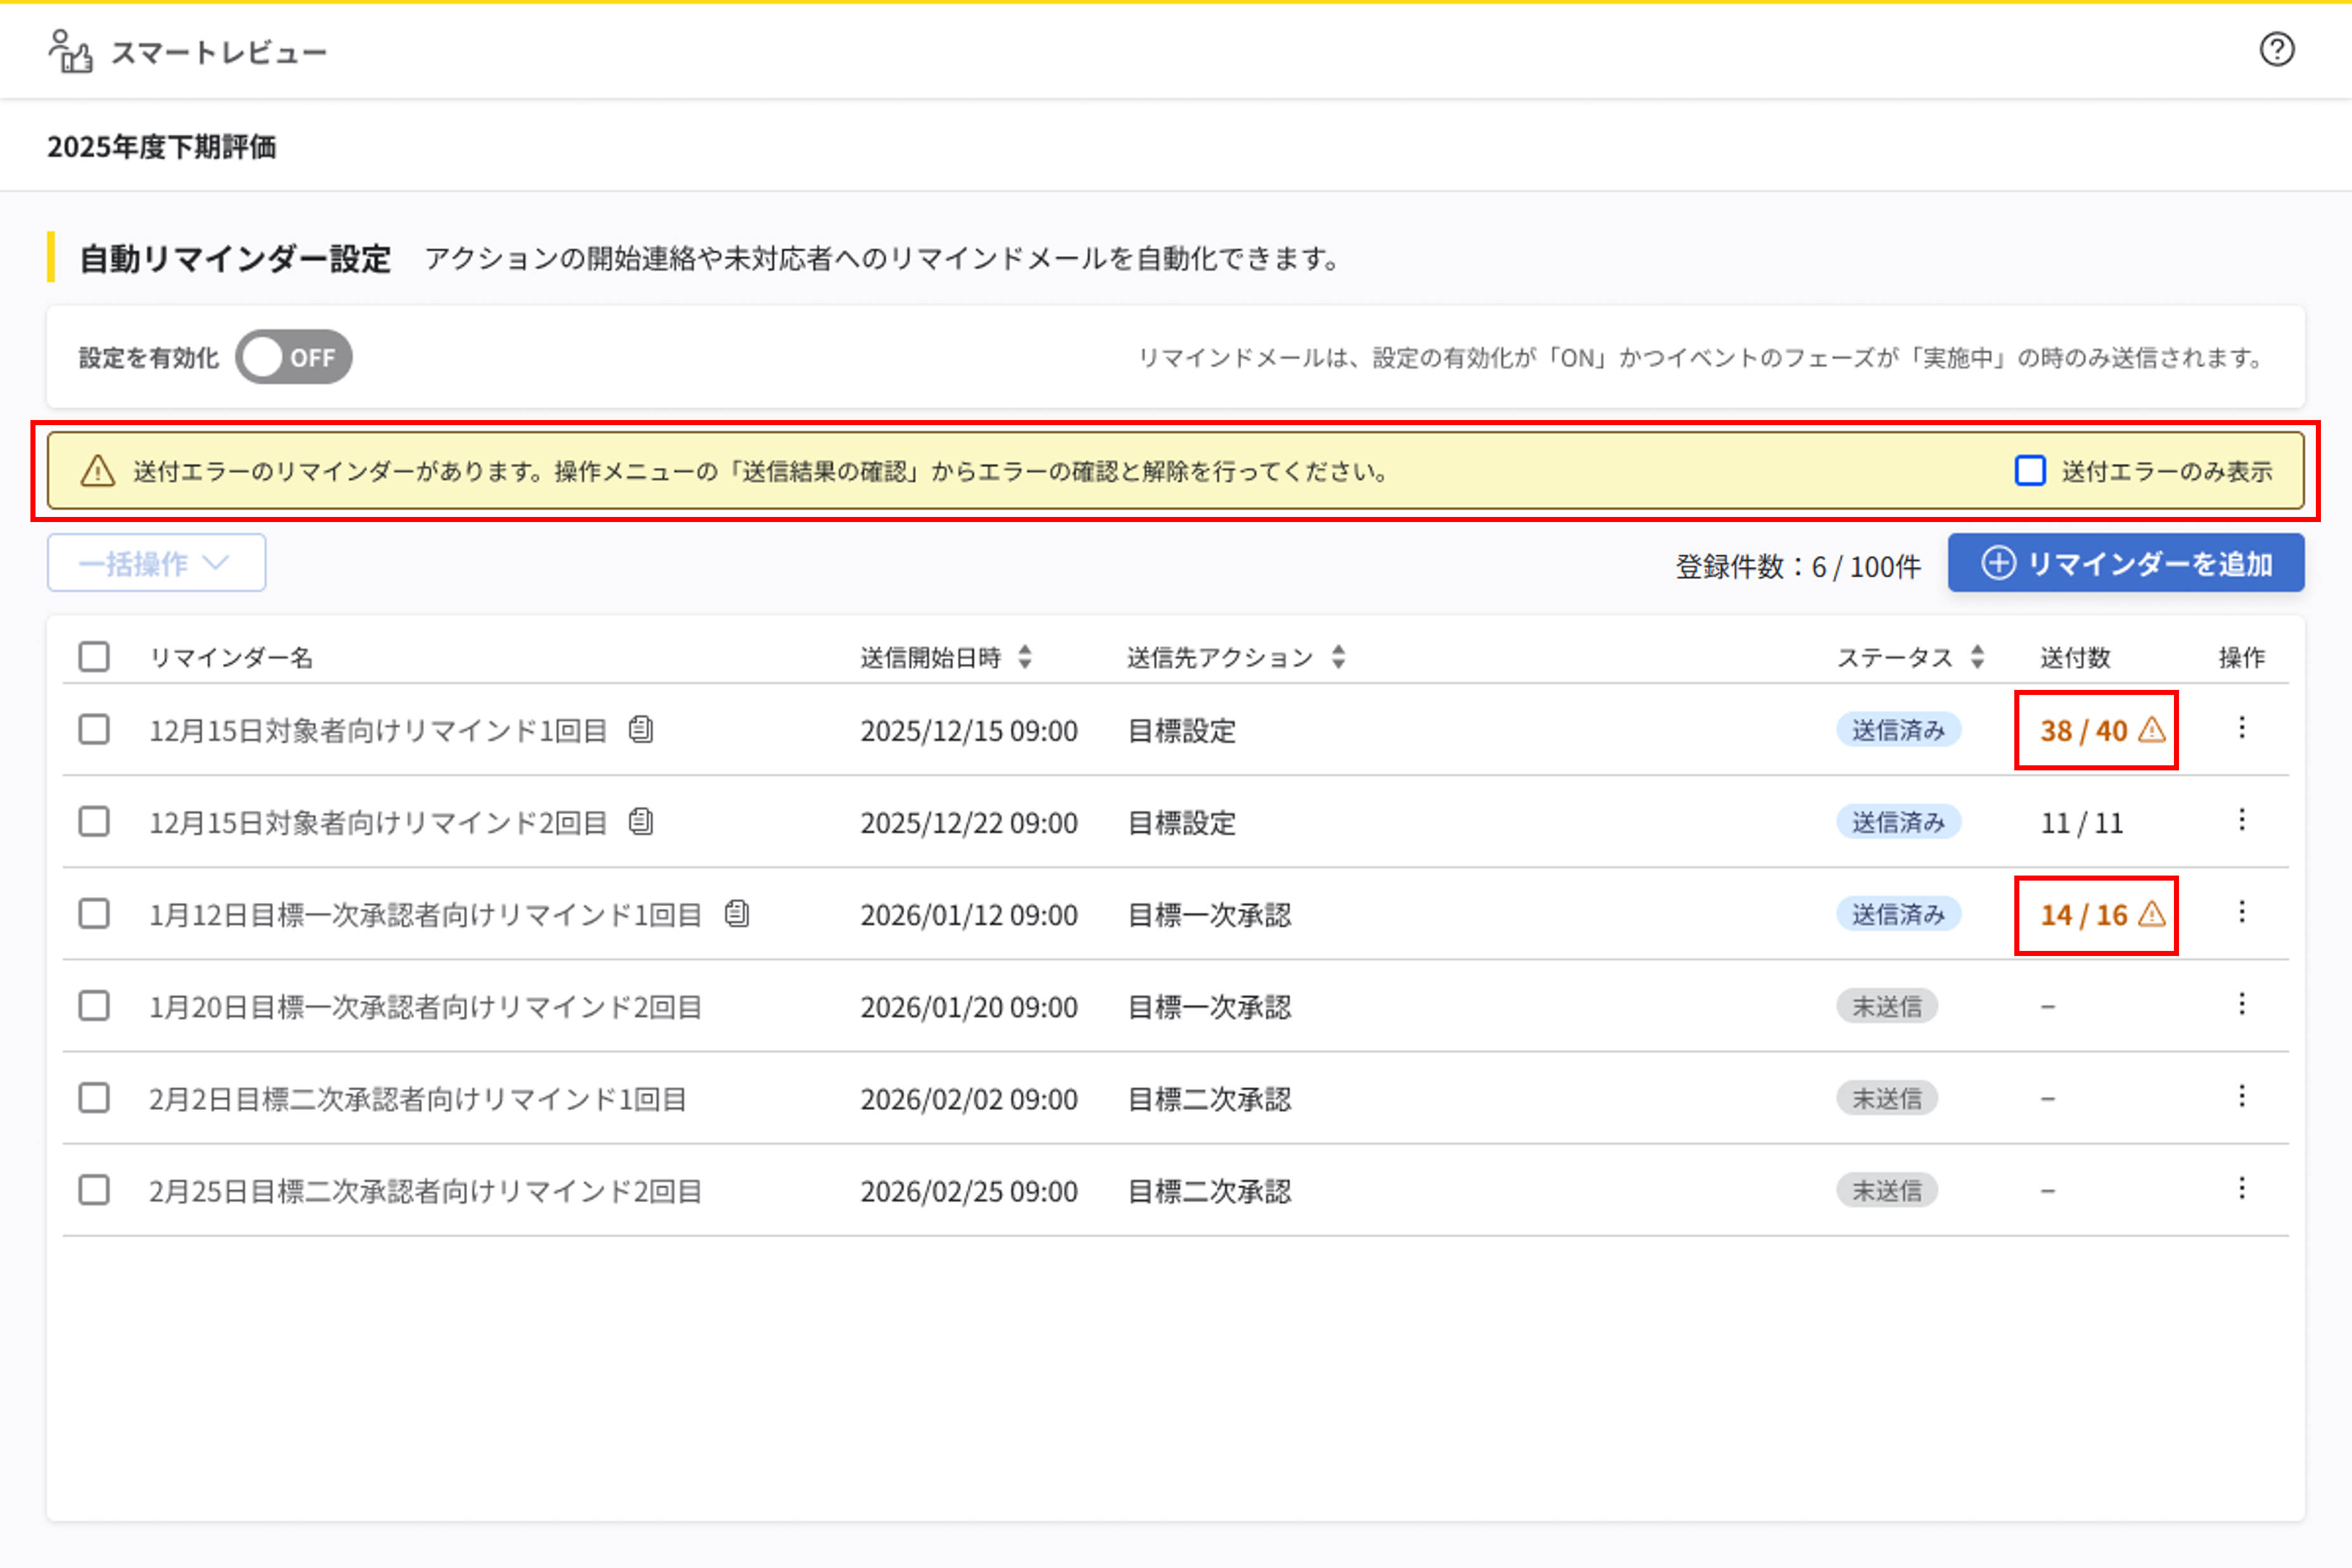Click the 登録件数：6 / 100件 count text
The width and height of the screenshot is (2352, 1568).
[x=1798, y=566]
